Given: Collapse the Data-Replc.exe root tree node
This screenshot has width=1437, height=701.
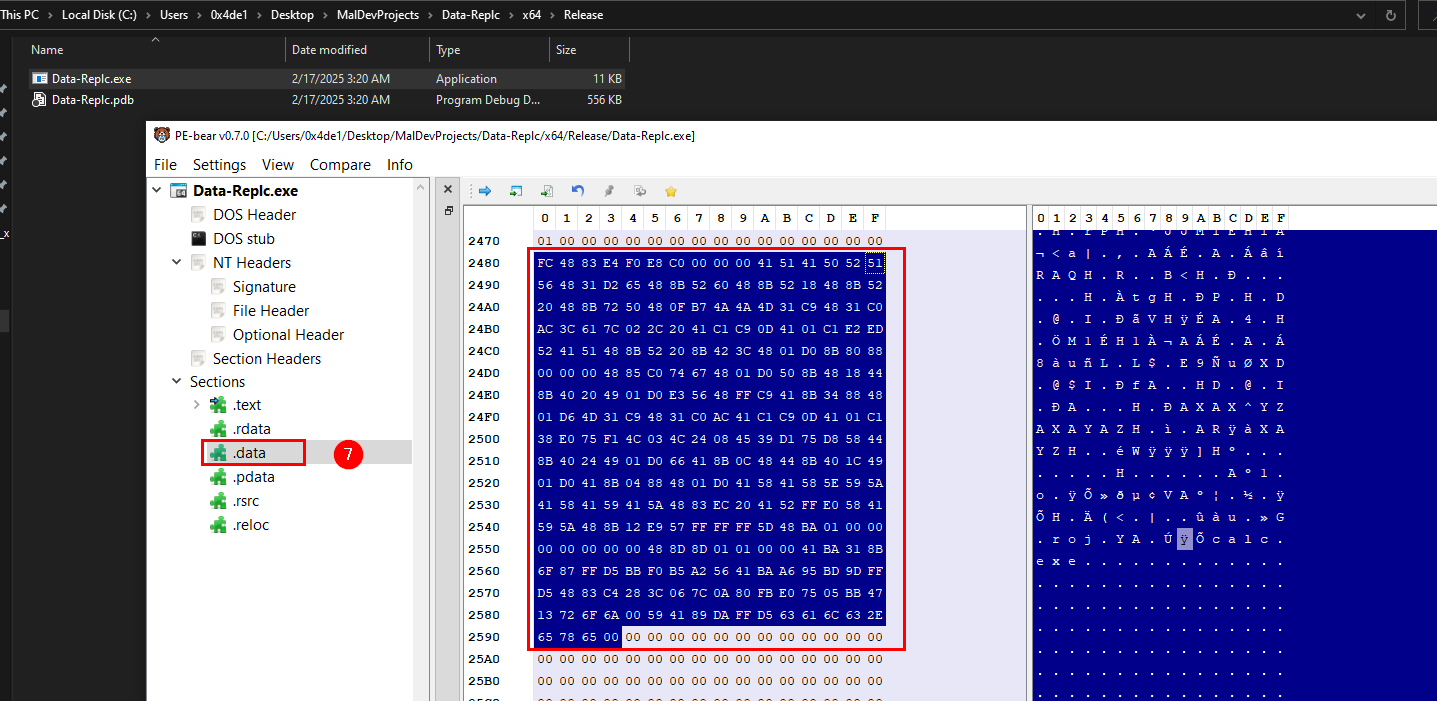Looking at the screenshot, I should pyautogui.click(x=157, y=190).
